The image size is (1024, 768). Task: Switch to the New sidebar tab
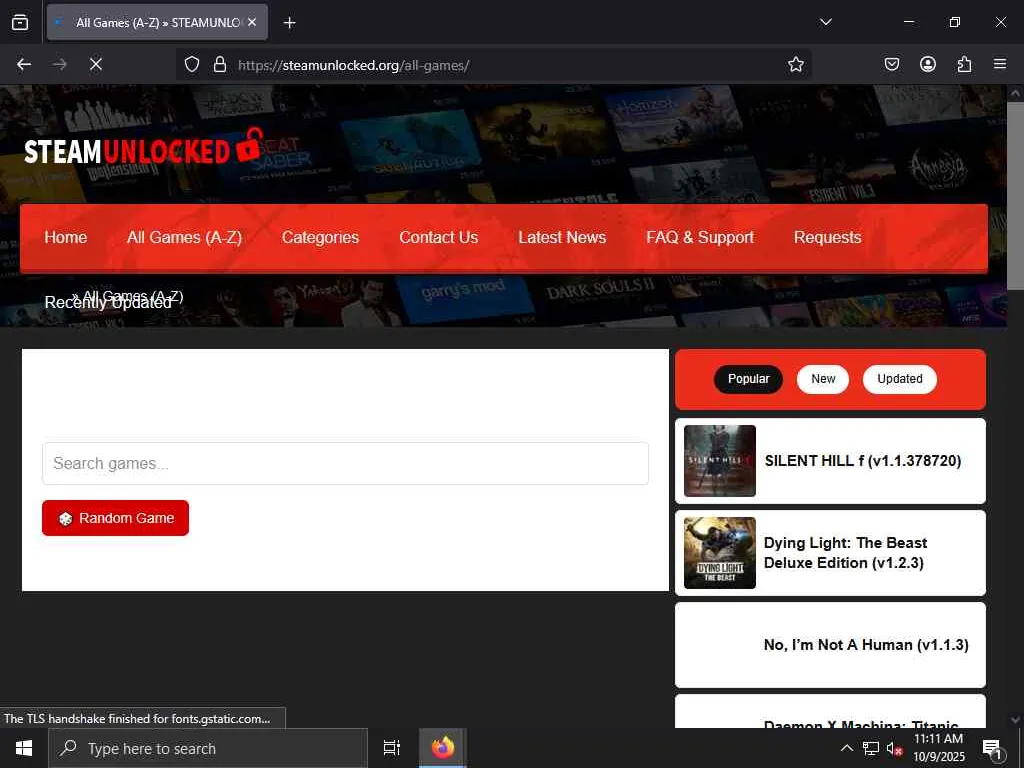[x=823, y=379]
